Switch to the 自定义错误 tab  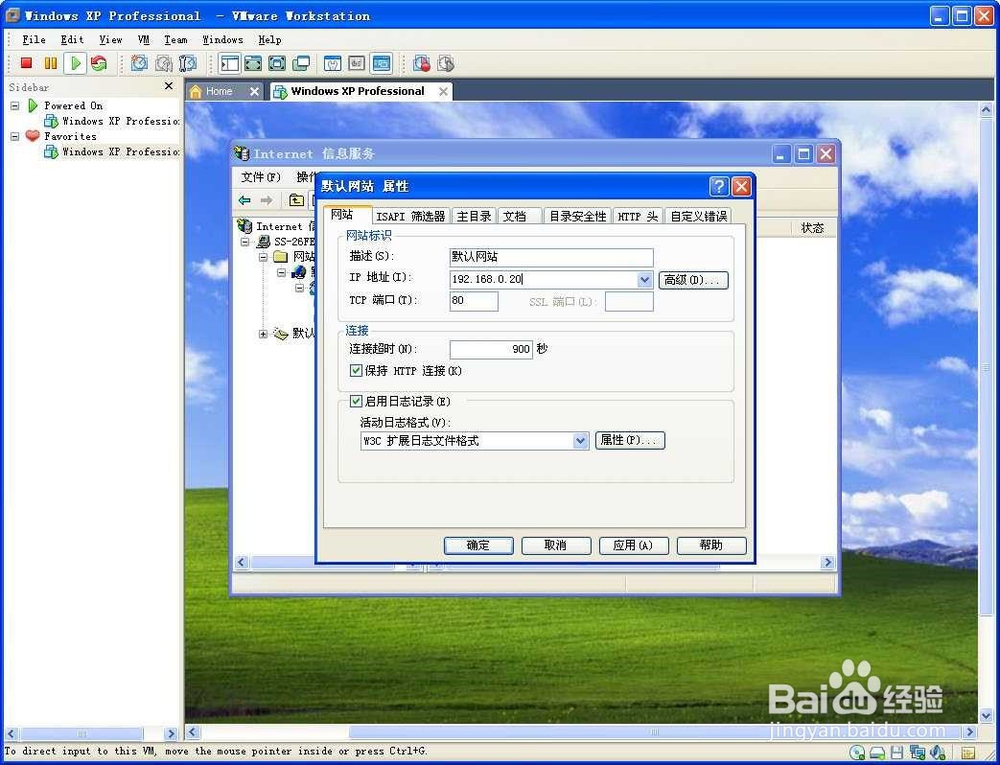[x=698, y=216]
